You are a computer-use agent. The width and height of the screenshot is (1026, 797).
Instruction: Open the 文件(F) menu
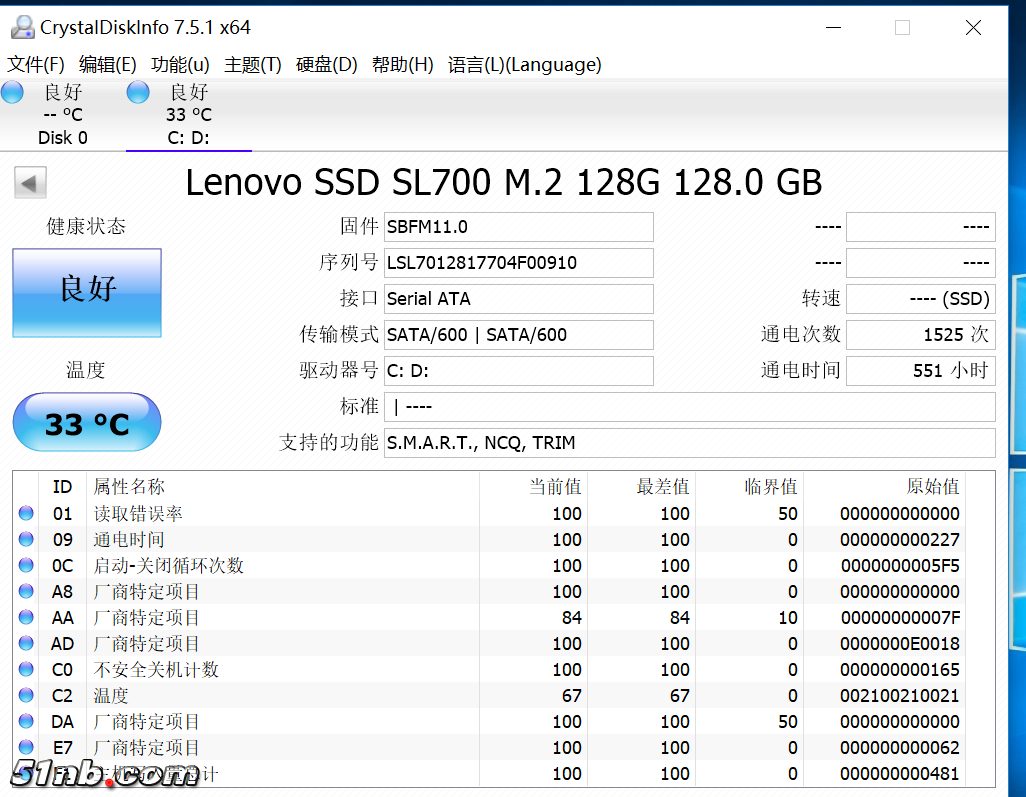point(36,65)
